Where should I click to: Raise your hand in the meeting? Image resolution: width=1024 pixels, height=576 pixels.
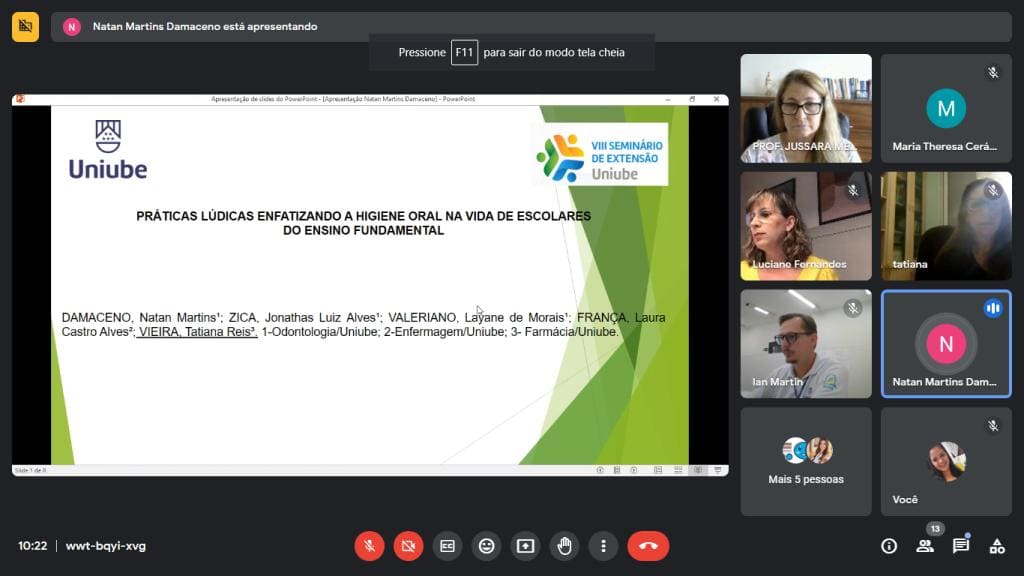[565, 546]
